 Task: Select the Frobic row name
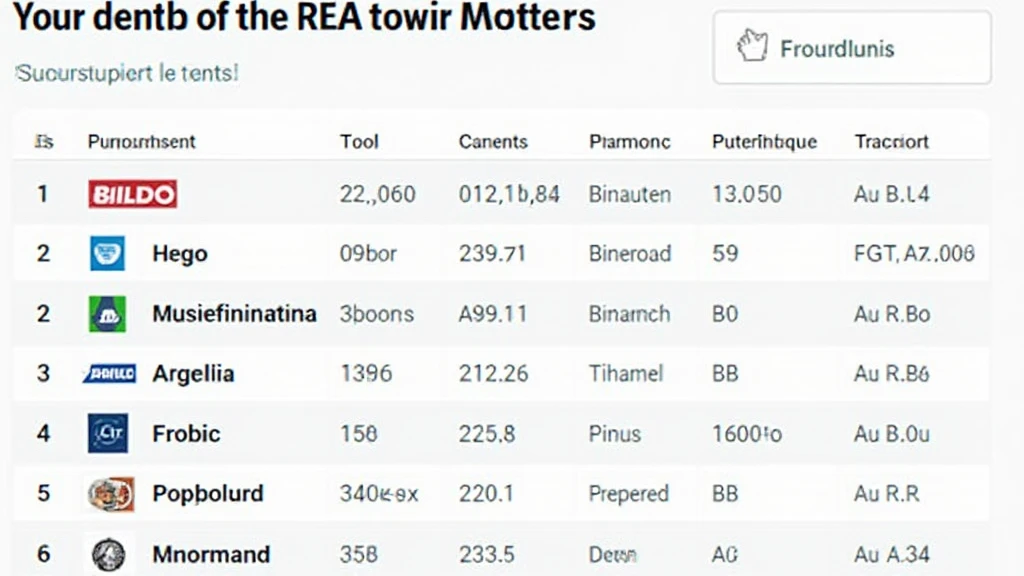coord(186,434)
